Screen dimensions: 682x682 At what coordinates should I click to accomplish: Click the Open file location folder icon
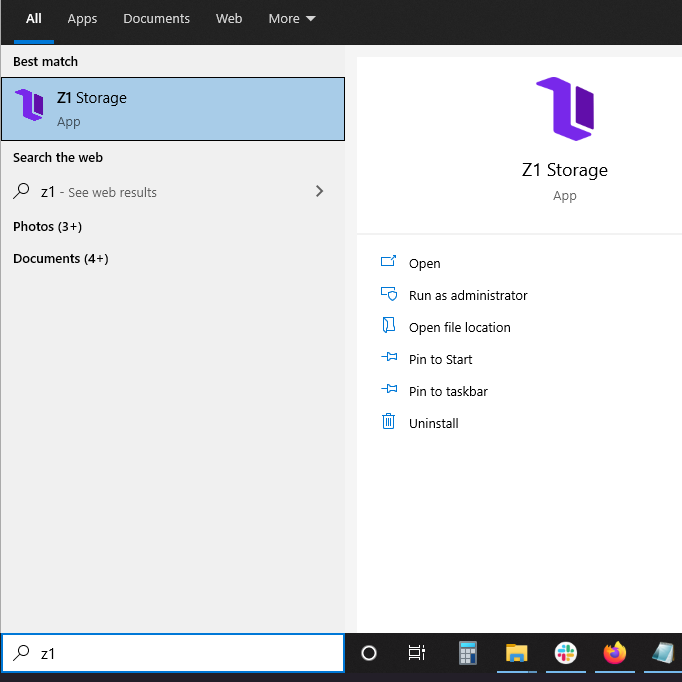tap(388, 325)
